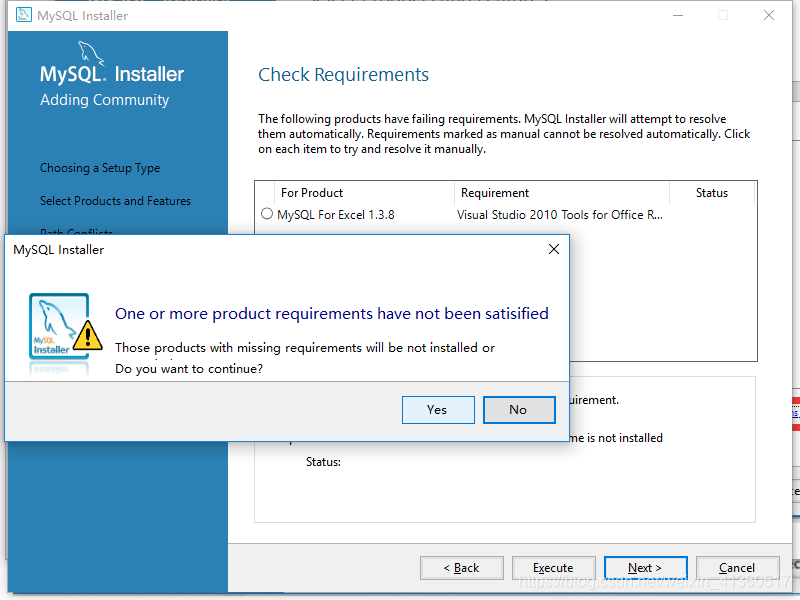800x600 pixels.
Task: Decline with the No button in dialog
Action: (519, 410)
